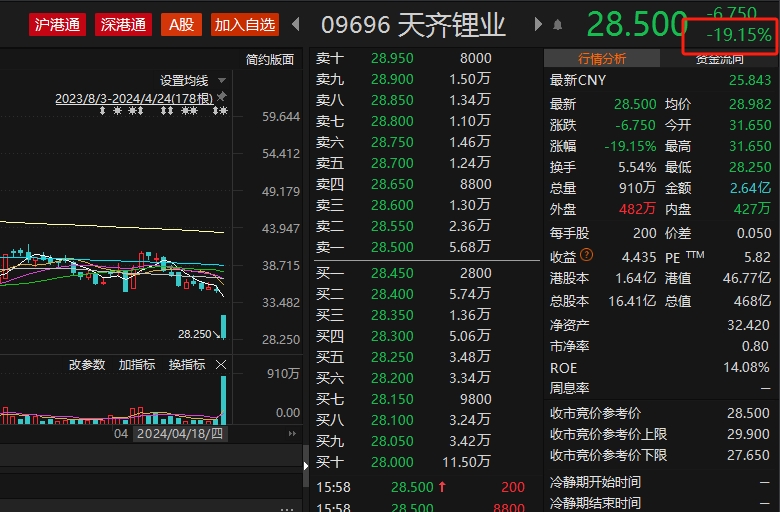Select the 买一 price 28.450
The width and height of the screenshot is (780, 512).
(x=392, y=273)
